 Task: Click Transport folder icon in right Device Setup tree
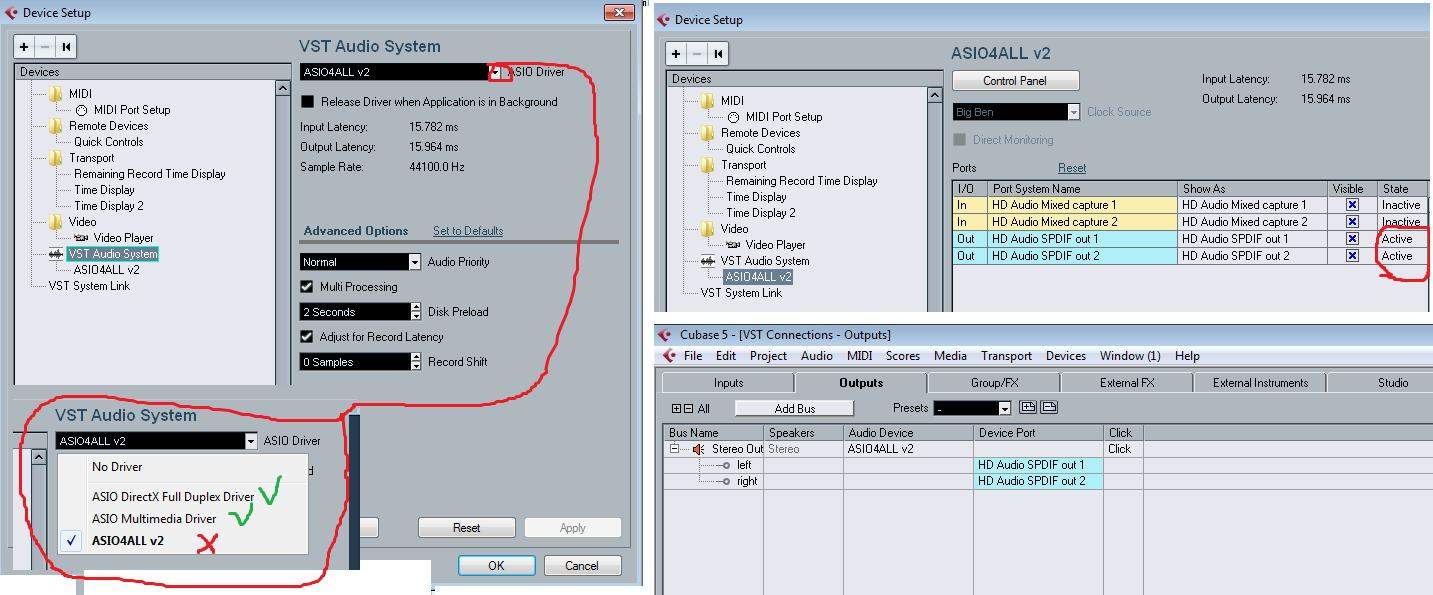(708, 165)
